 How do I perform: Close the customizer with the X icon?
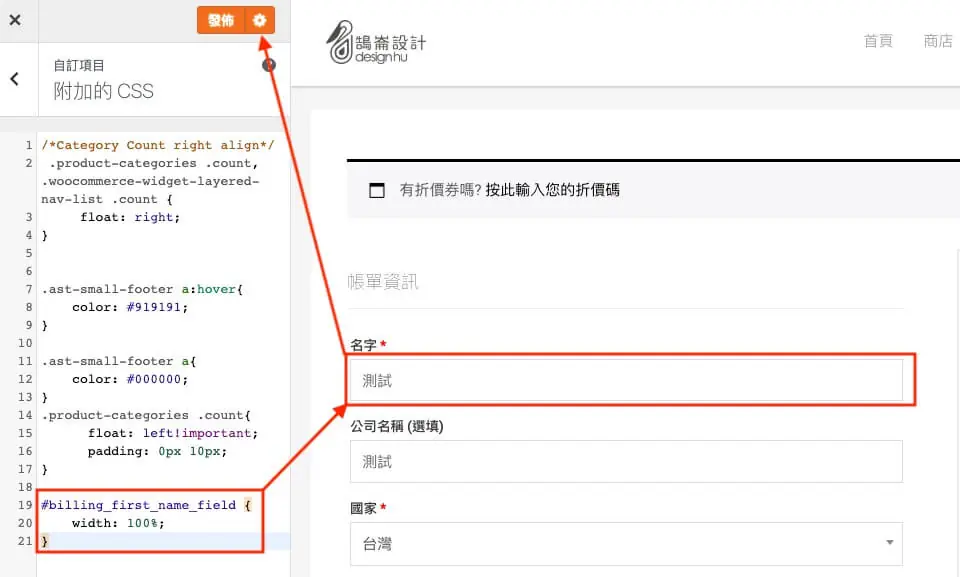[15, 20]
